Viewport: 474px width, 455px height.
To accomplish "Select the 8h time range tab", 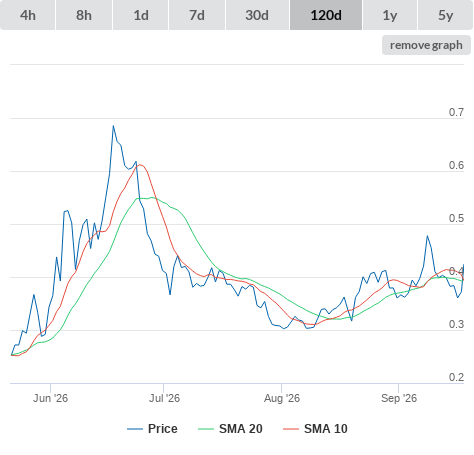I will coord(84,15).
